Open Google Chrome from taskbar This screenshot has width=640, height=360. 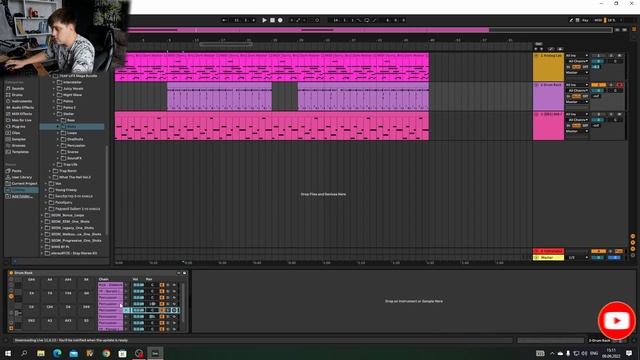coord(106,353)
